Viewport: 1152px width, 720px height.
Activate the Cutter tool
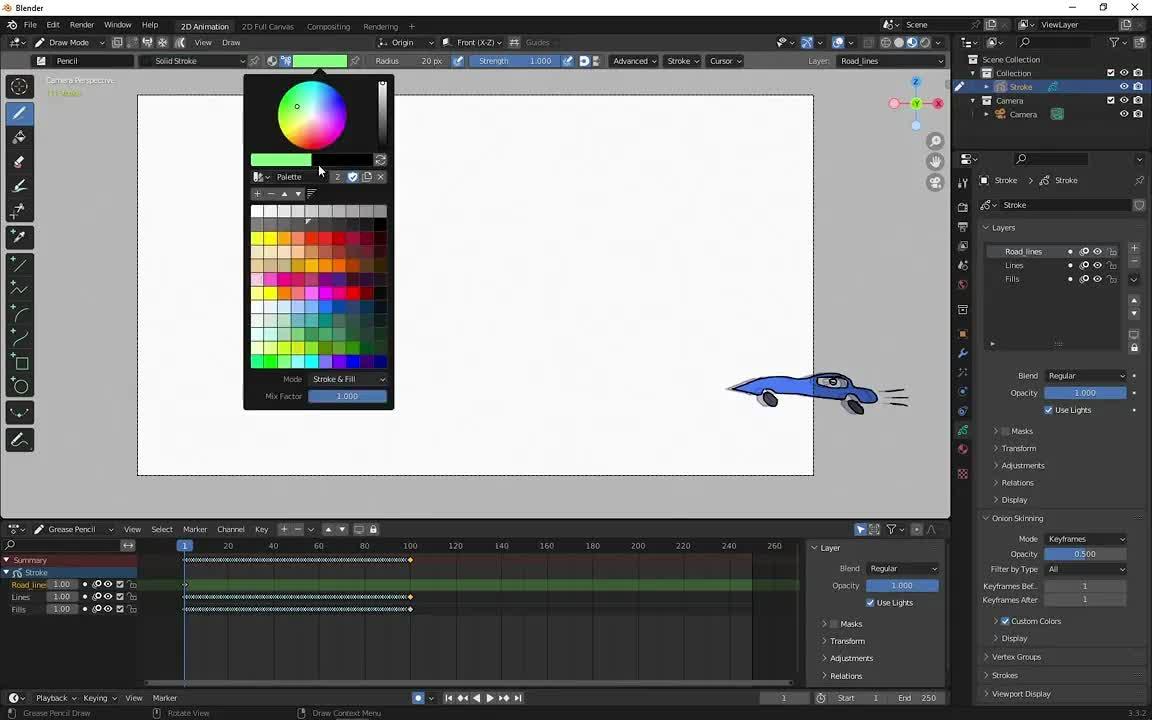[20, 211]
